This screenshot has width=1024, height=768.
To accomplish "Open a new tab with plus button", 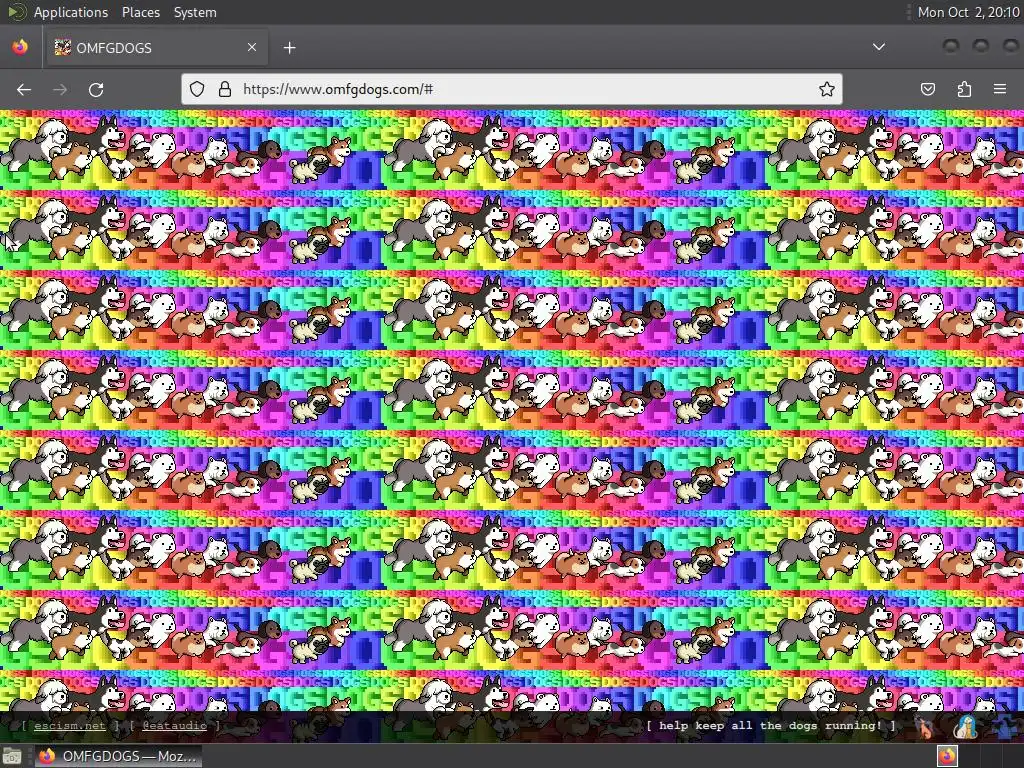I will [x=289, y=48].
